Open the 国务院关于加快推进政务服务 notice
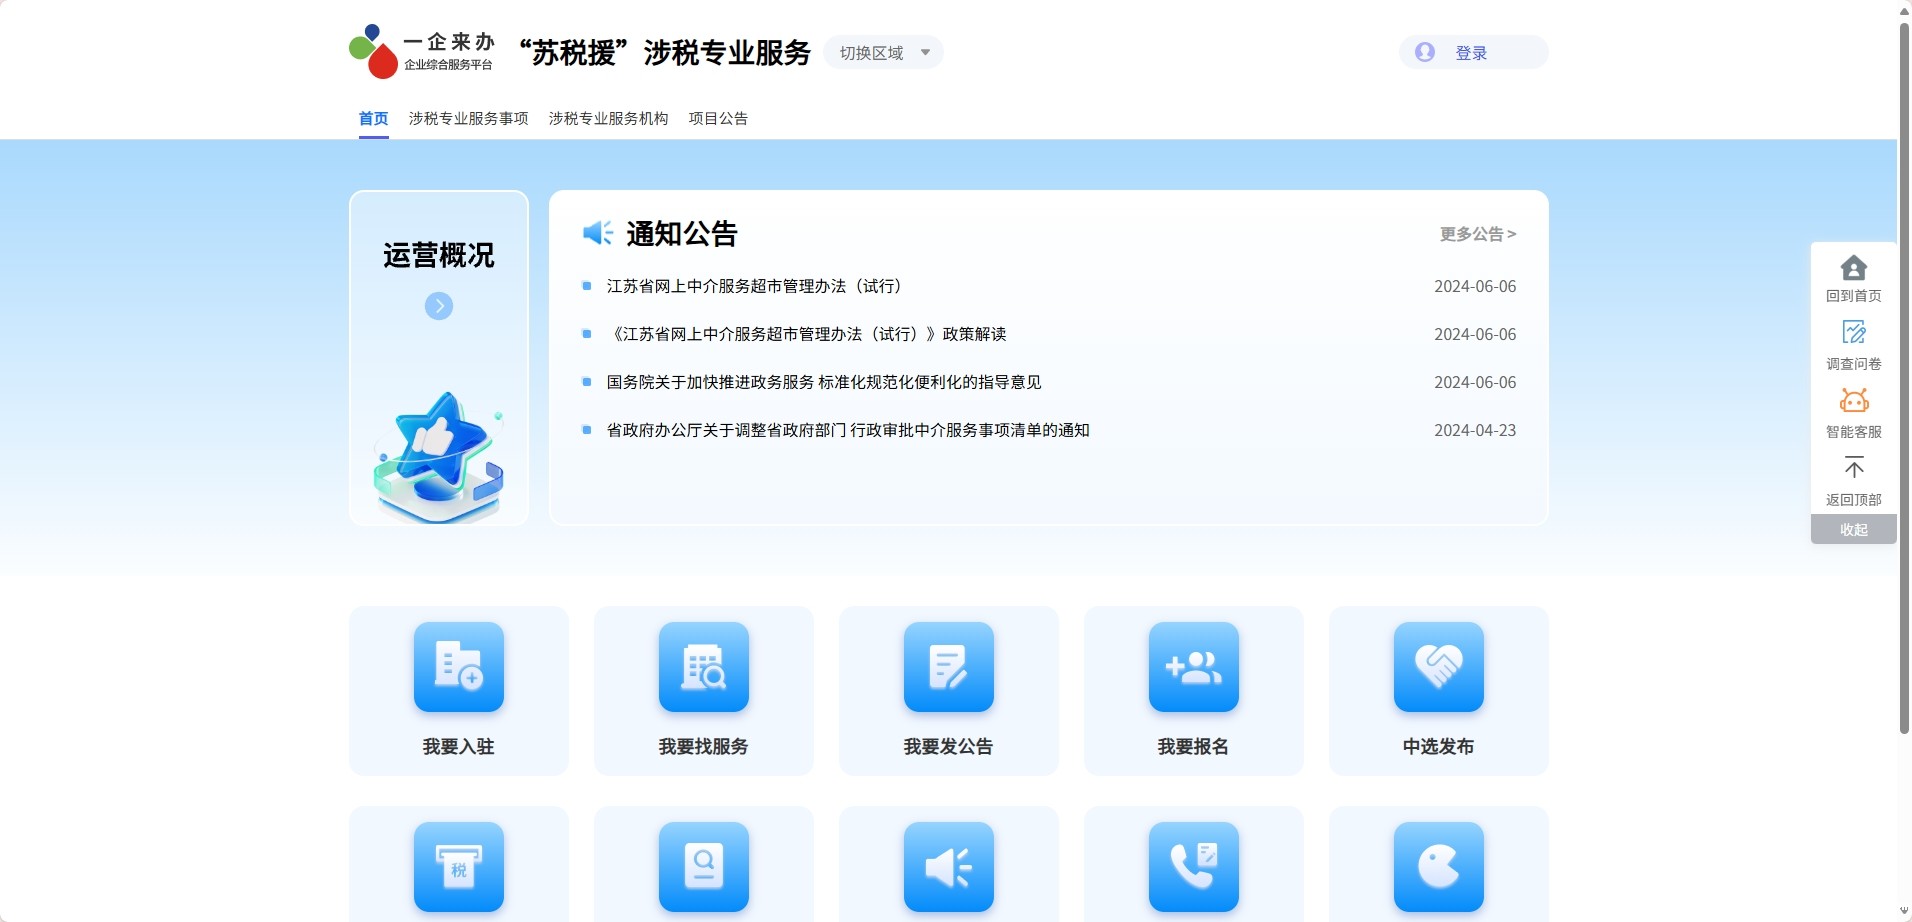1912x922 pixels. (x=823, y=382)
